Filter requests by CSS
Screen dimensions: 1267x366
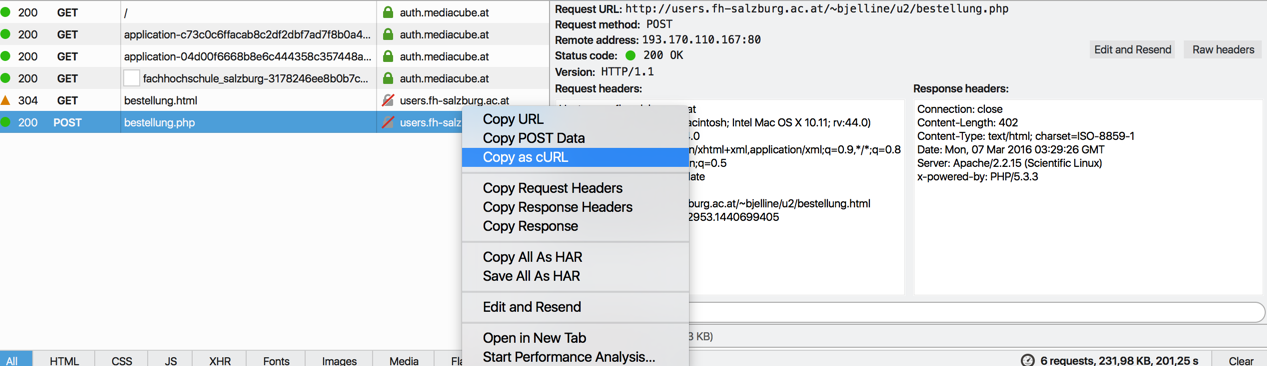click(122, 360)
